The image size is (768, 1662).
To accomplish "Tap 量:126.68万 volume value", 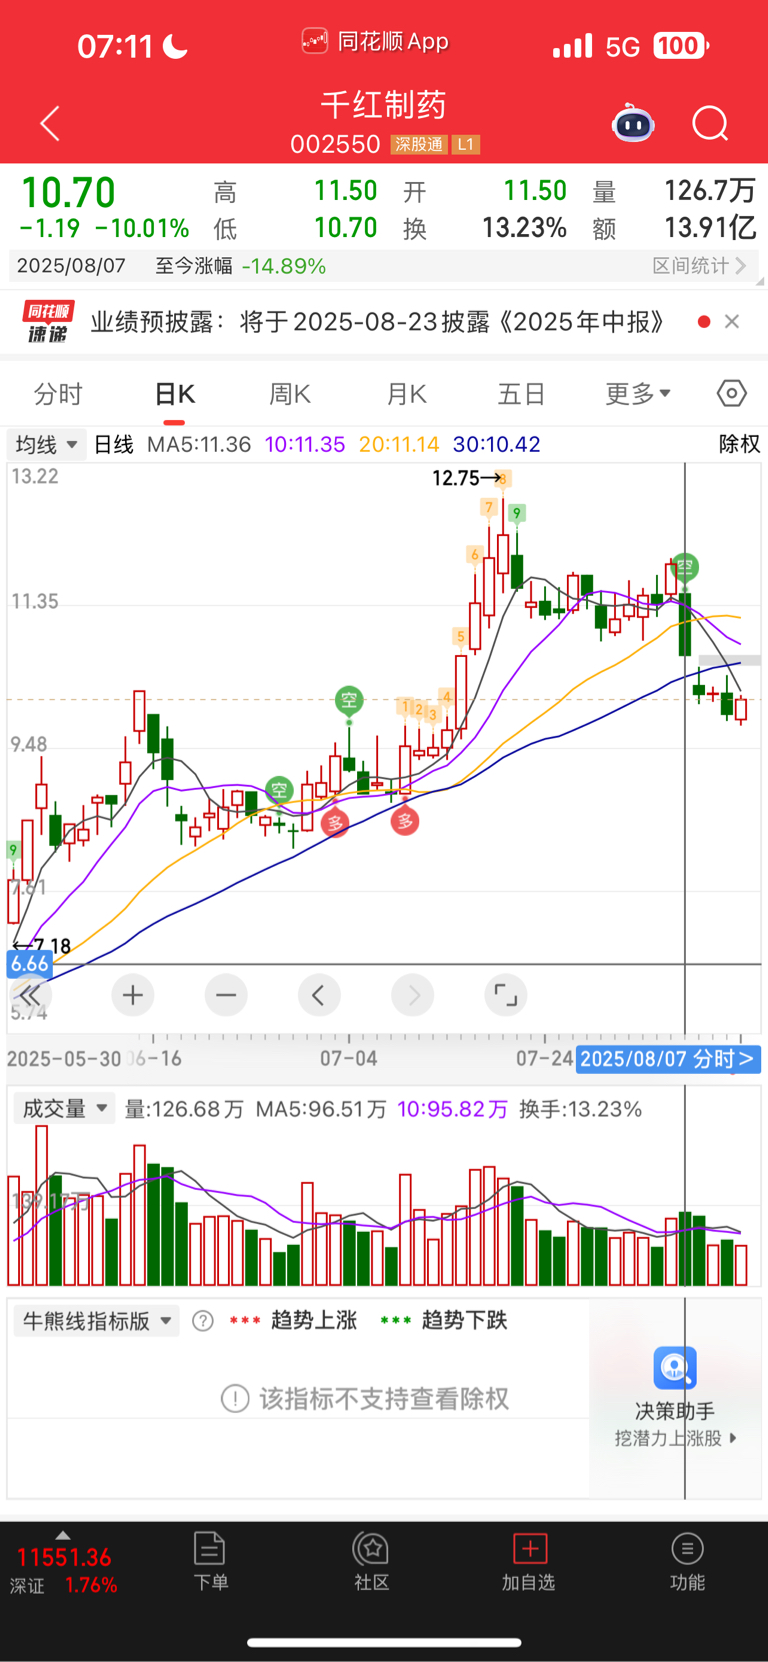I will [184, 1109].
